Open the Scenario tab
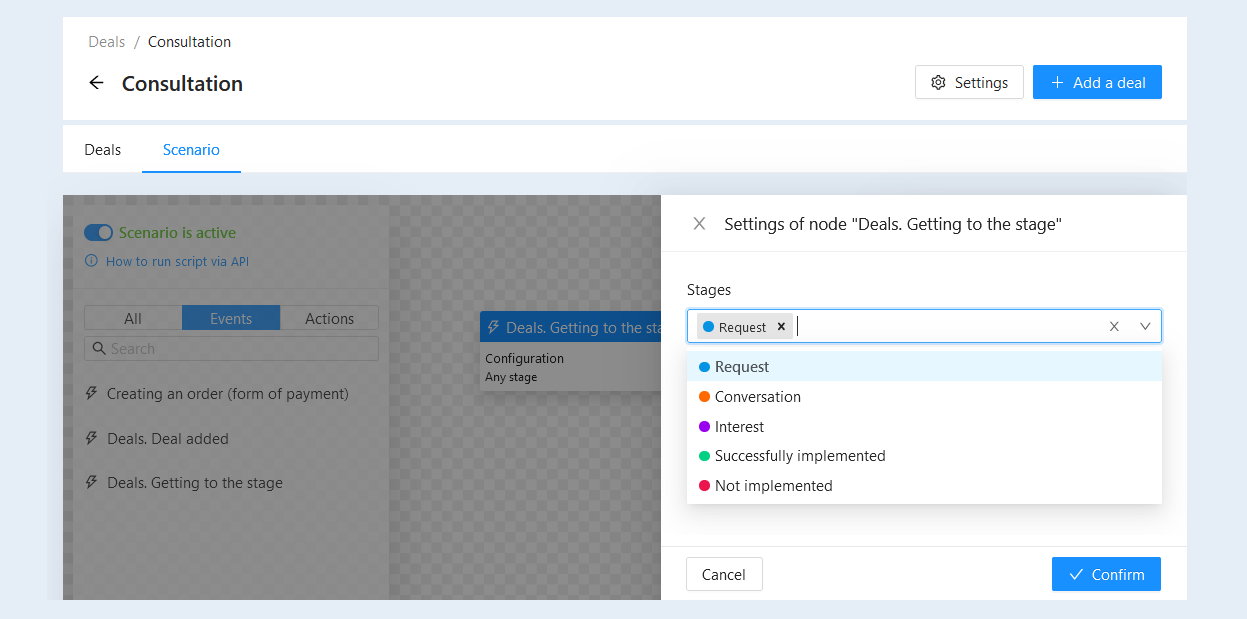 pos(191,150)
